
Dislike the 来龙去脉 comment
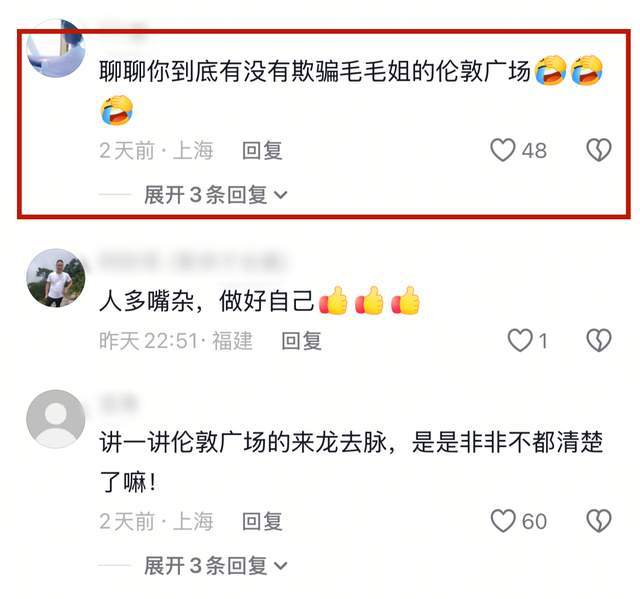click(x=598, y=521)
